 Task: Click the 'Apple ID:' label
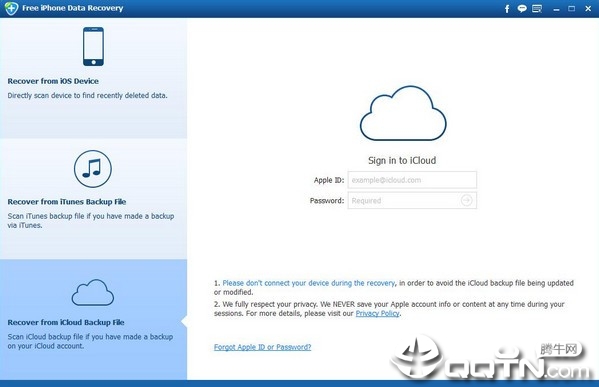[x=329, y=180]
